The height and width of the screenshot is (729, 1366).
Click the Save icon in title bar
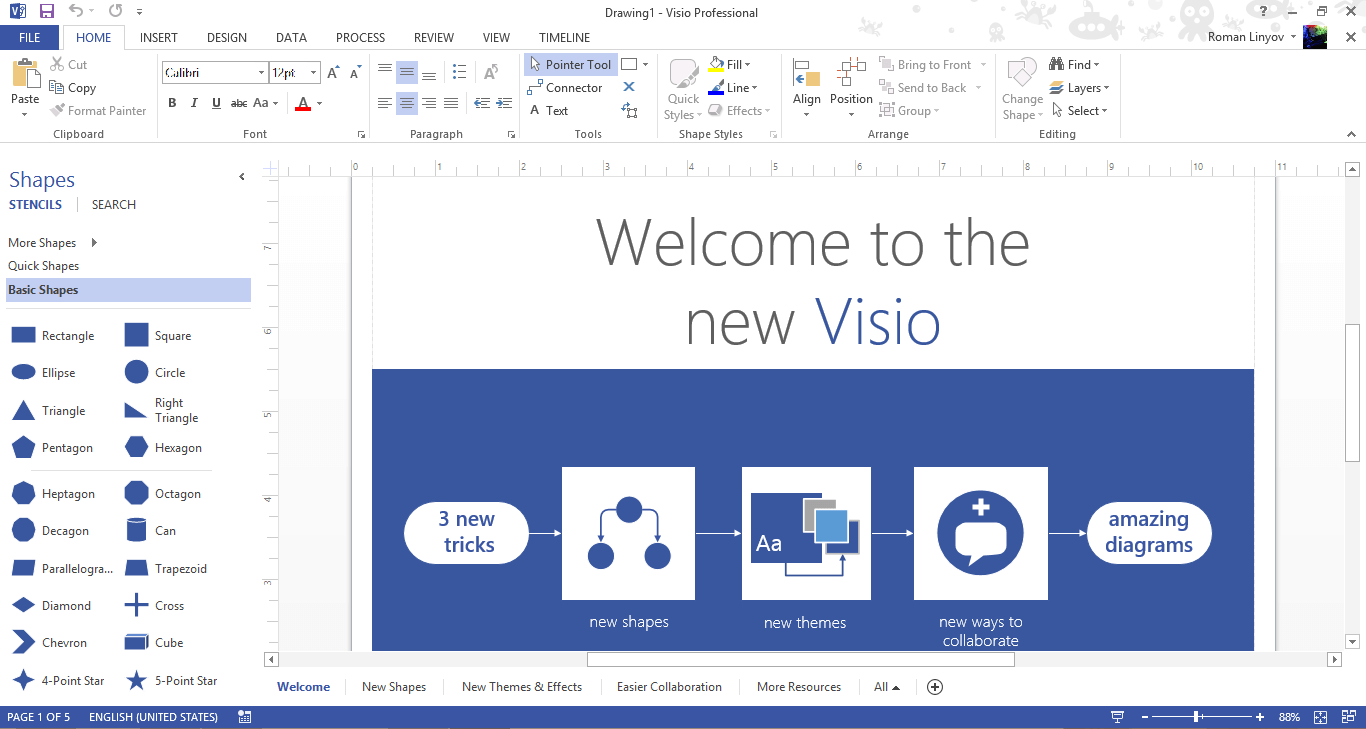(x=47, y=12)
